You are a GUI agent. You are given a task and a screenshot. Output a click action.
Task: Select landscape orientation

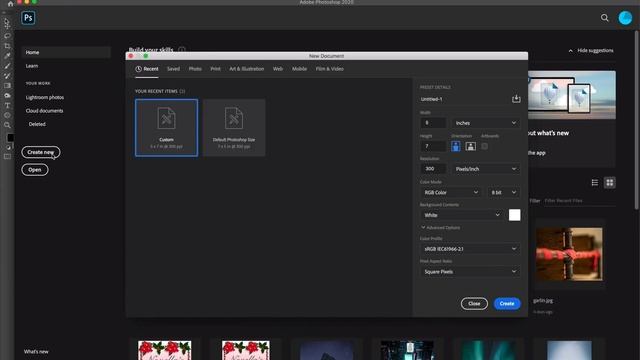pos(470,146)
